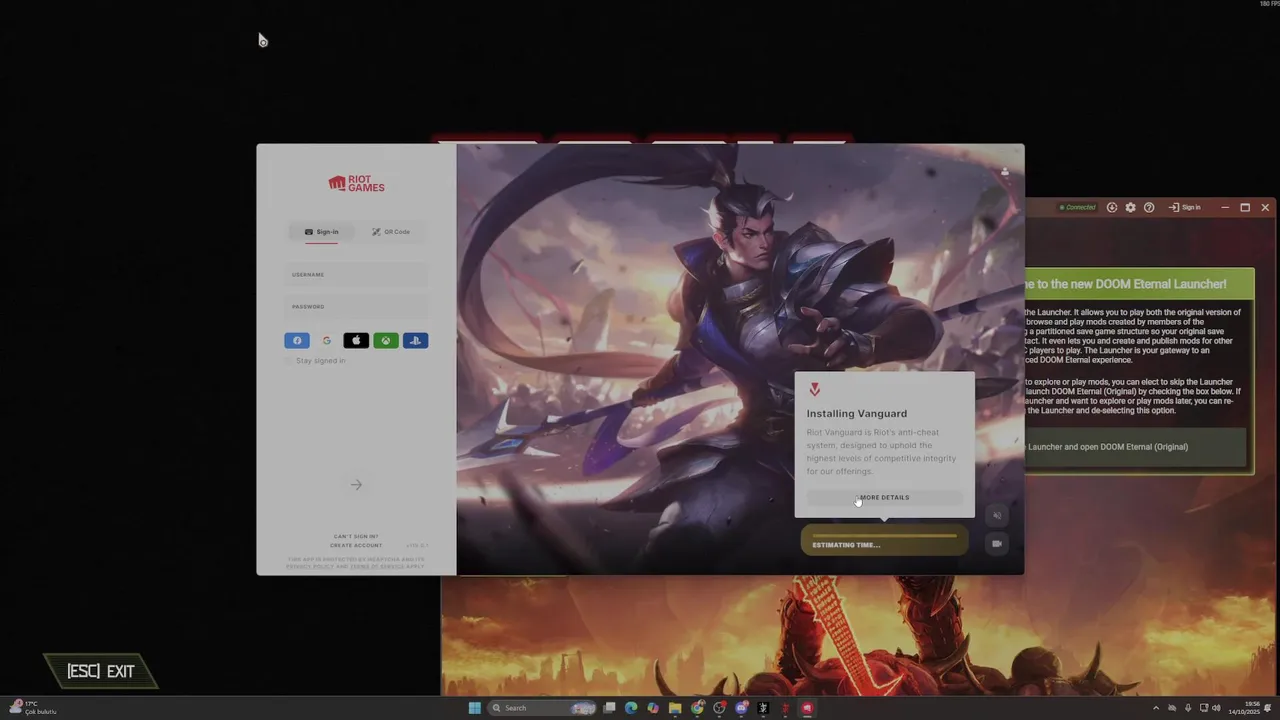
Task: Open Copilot from taskbar
Action: 653,708
